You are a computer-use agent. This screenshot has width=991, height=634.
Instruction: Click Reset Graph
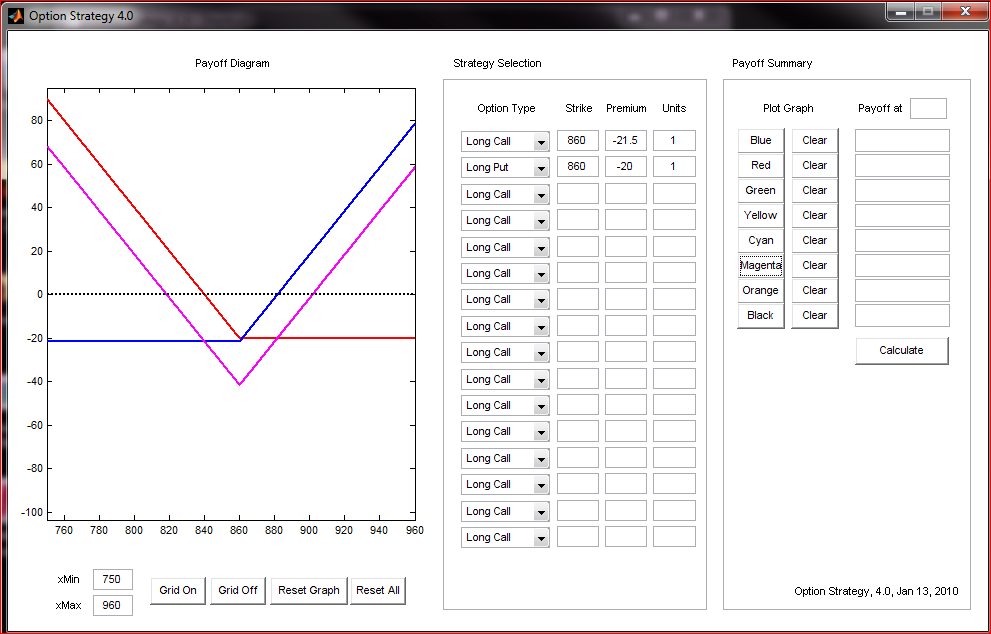click(308, 590)
